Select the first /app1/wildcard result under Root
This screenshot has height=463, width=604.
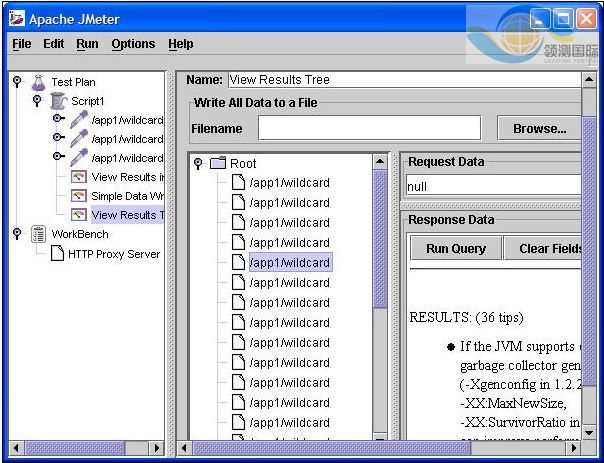pyautogui.click(x=289, y=183)
